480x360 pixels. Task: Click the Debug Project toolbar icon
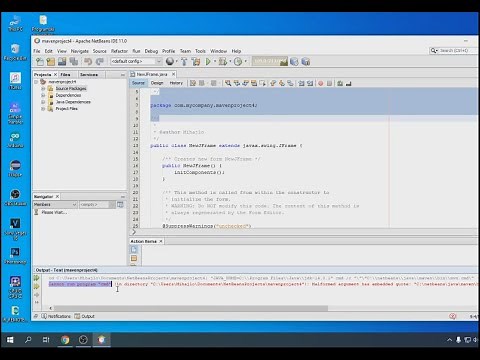coord(223,61)
